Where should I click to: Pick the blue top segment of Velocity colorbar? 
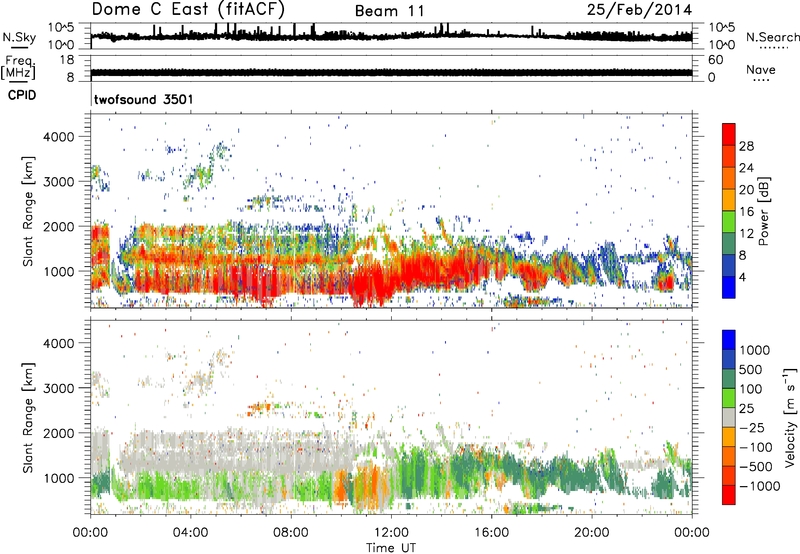tap(729, 340)
